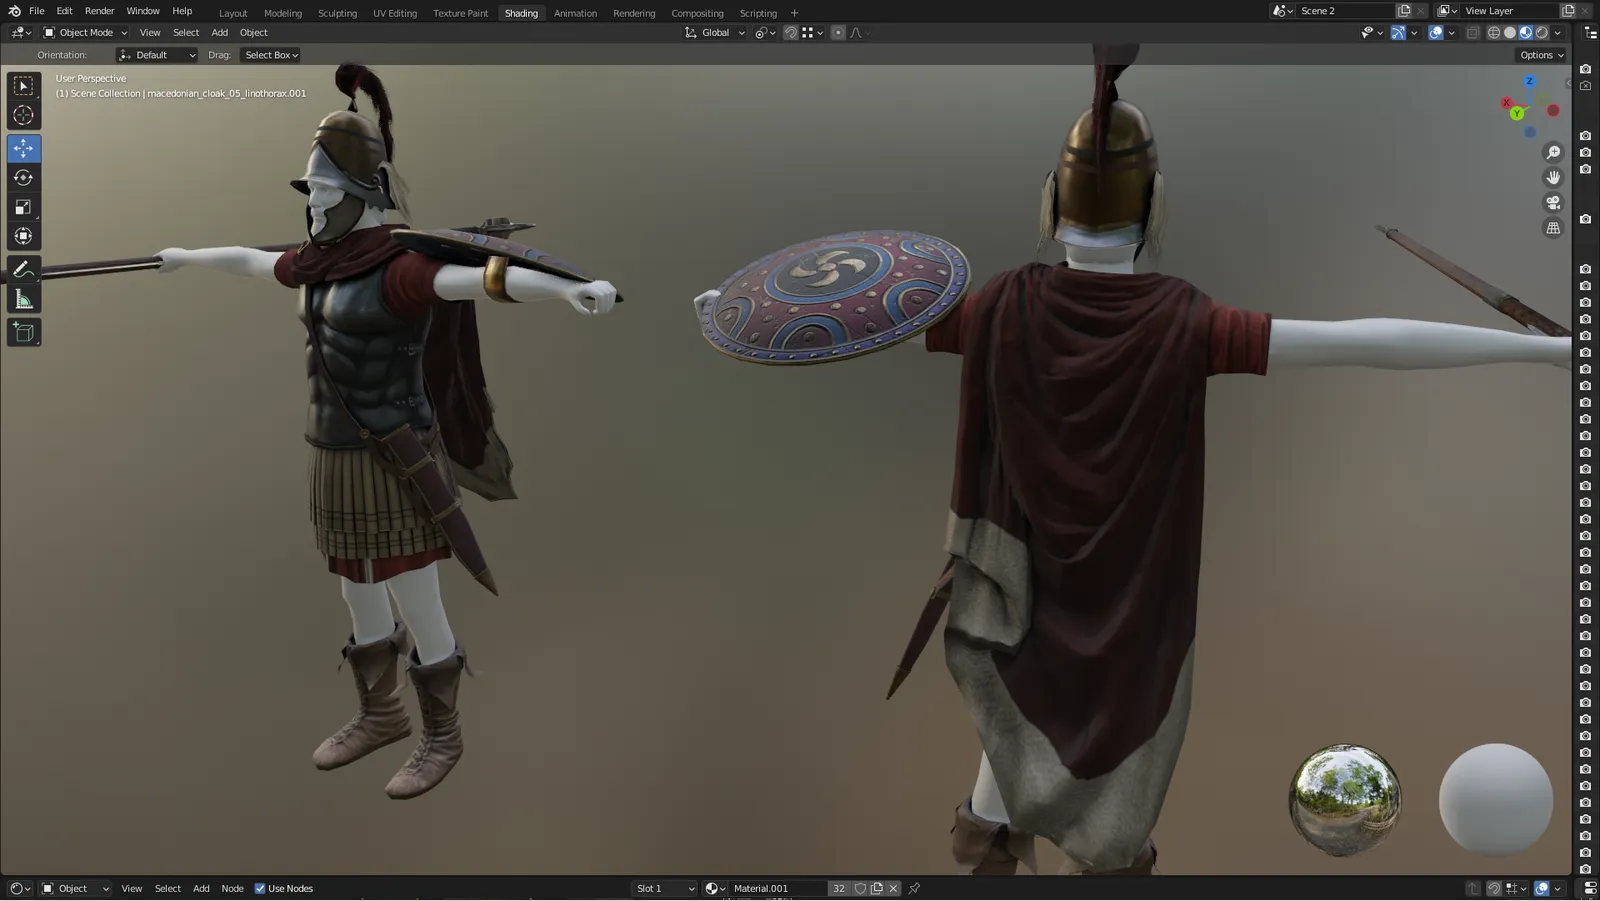Choose the Transform tool
1600x901 pixels.
point(23,236)
